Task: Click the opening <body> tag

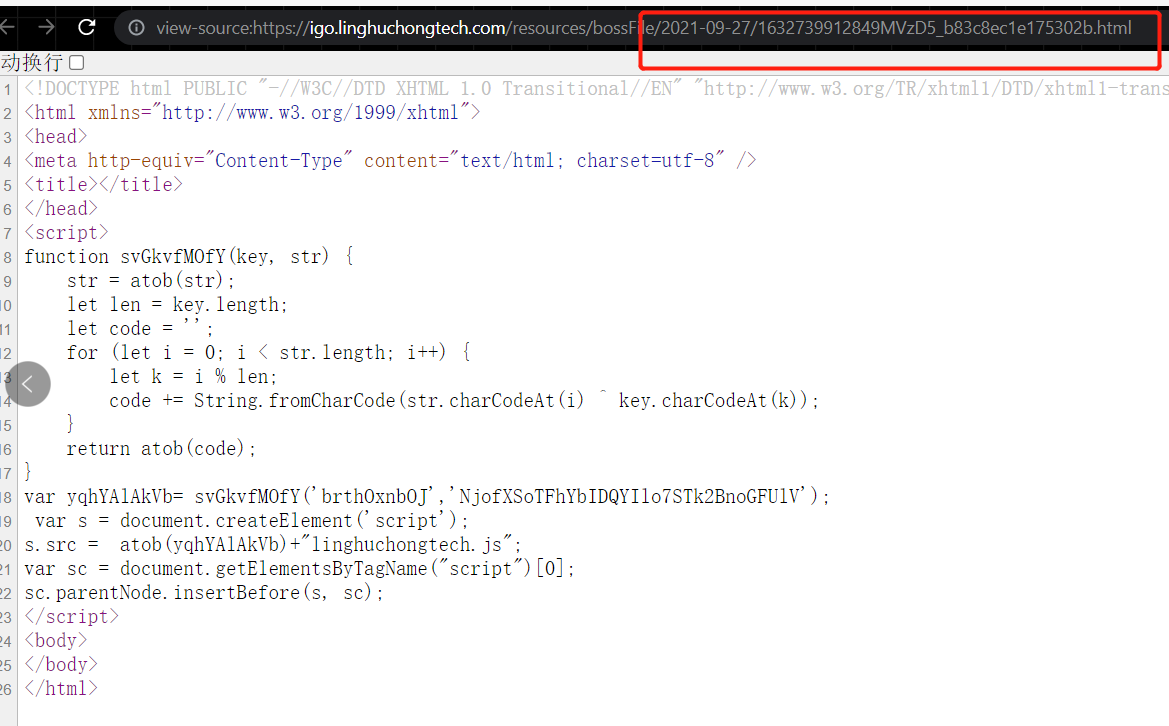Action: 56,640
